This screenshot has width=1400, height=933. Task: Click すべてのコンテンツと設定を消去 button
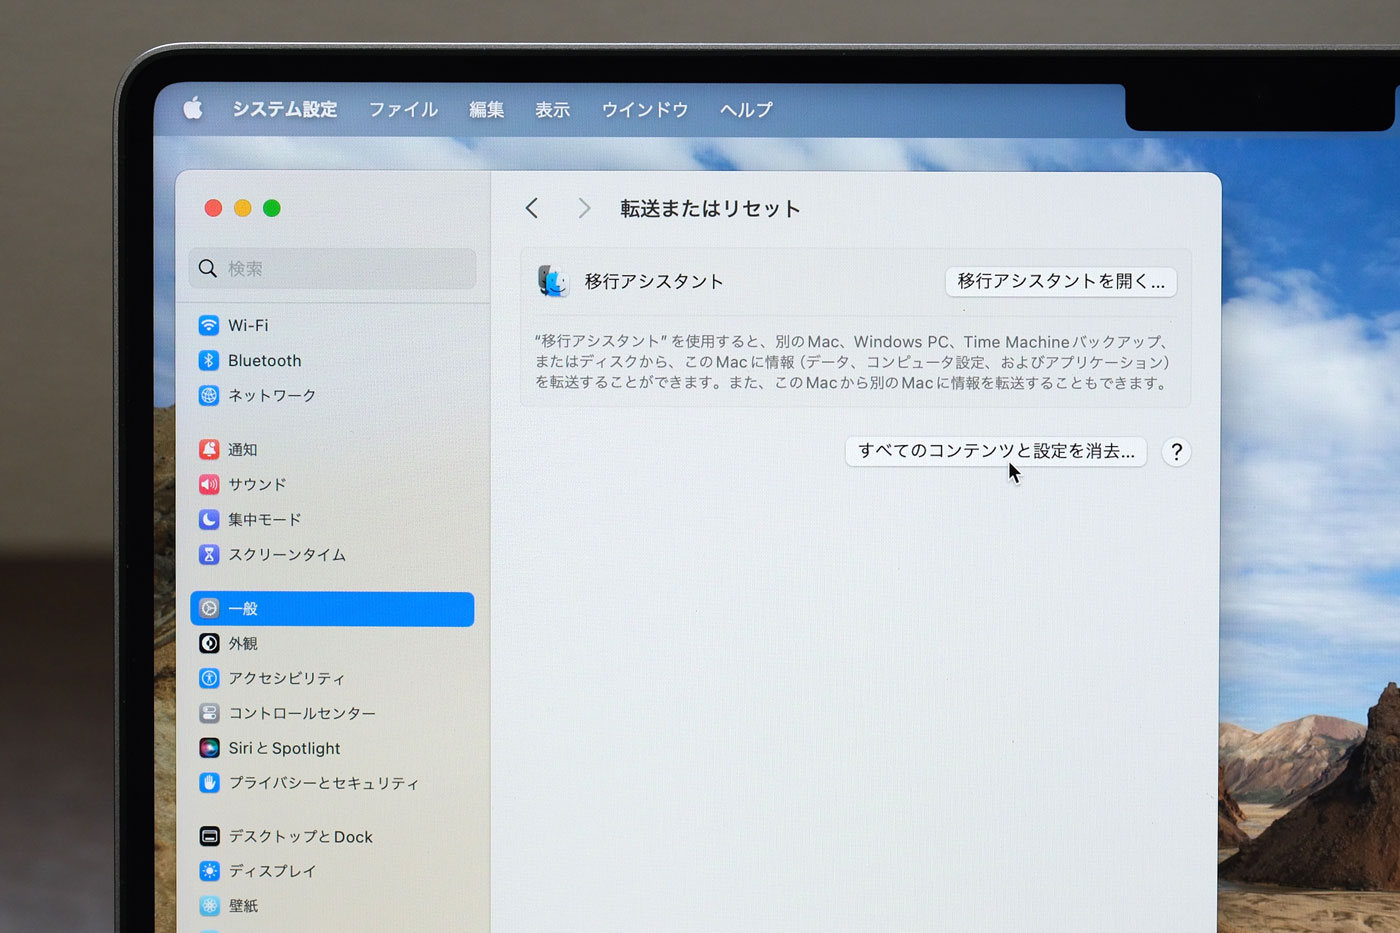(996, 451)
